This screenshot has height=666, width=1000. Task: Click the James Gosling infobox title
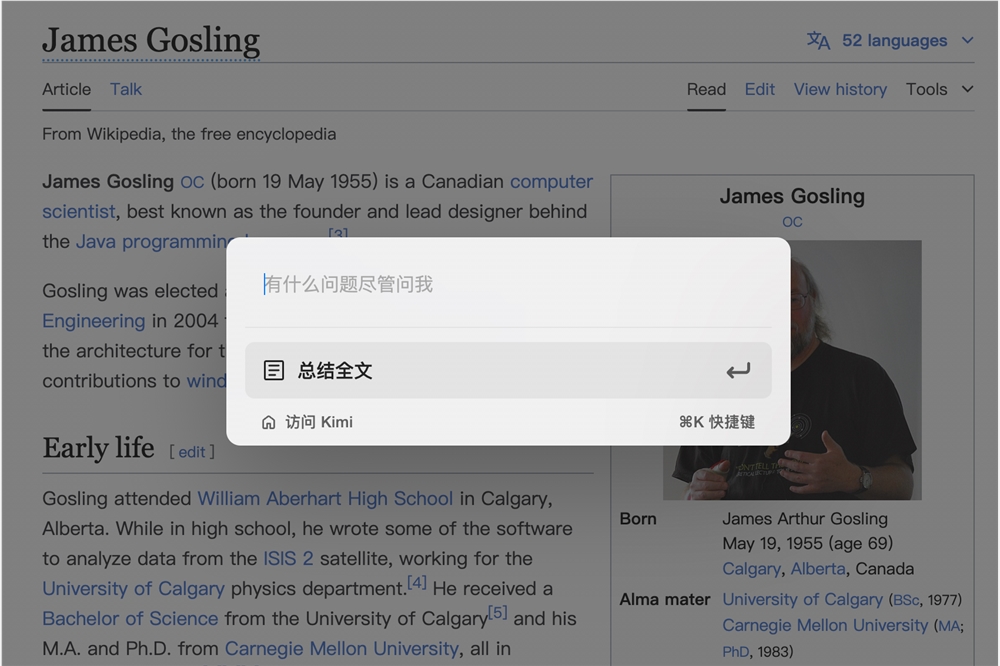click(792, 196)
